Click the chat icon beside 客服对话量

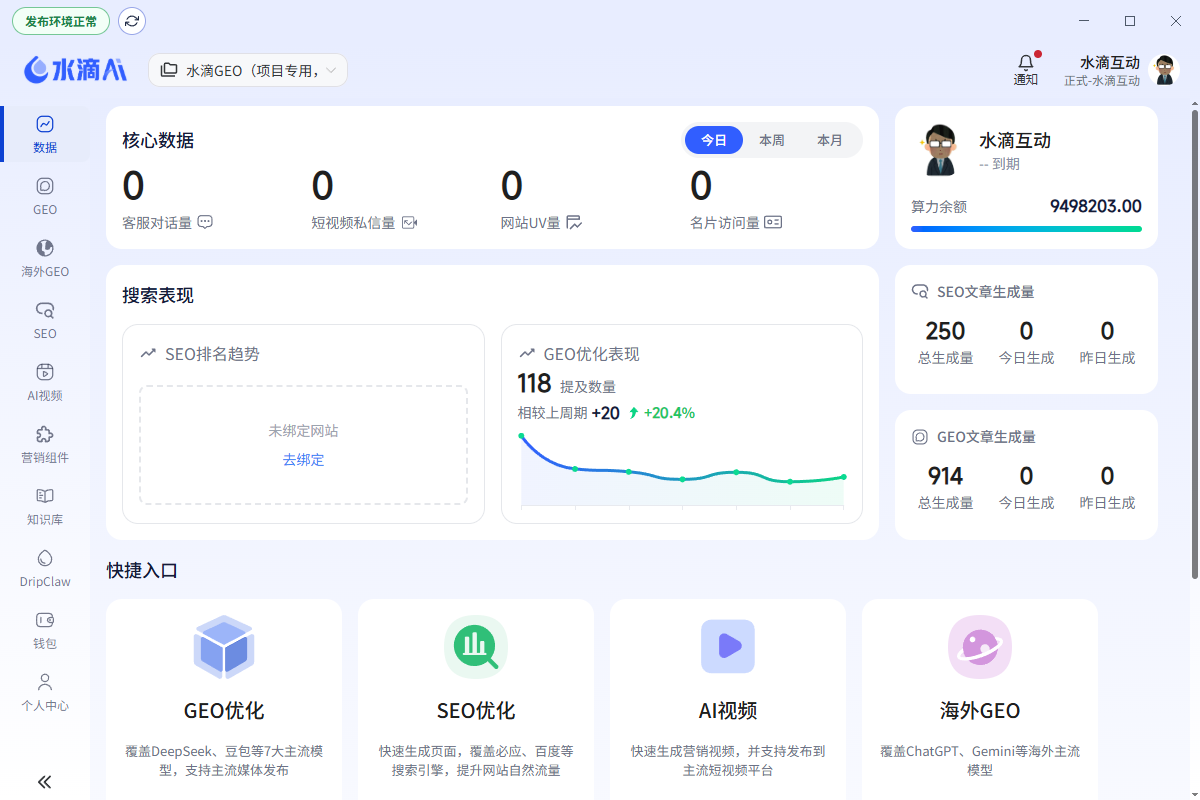[205, 222]
